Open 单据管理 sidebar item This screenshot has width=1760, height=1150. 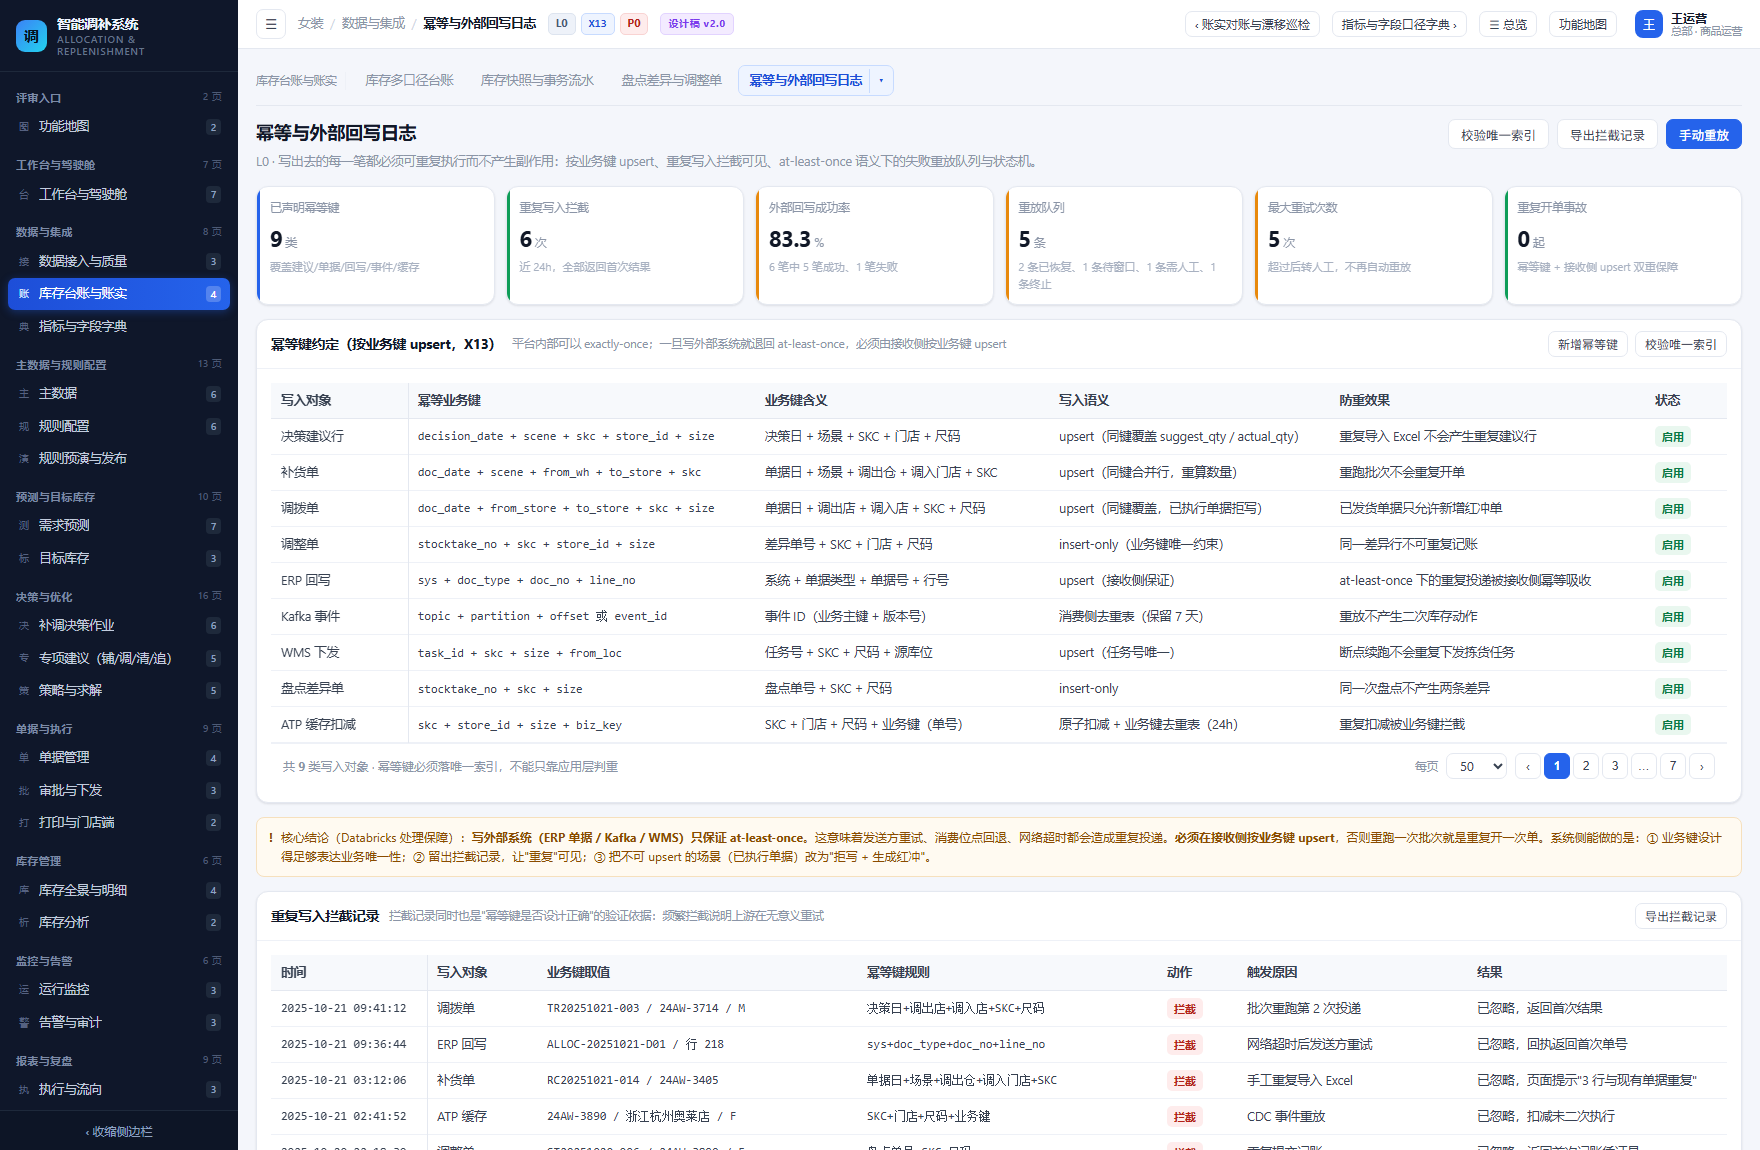pos(119,758)
